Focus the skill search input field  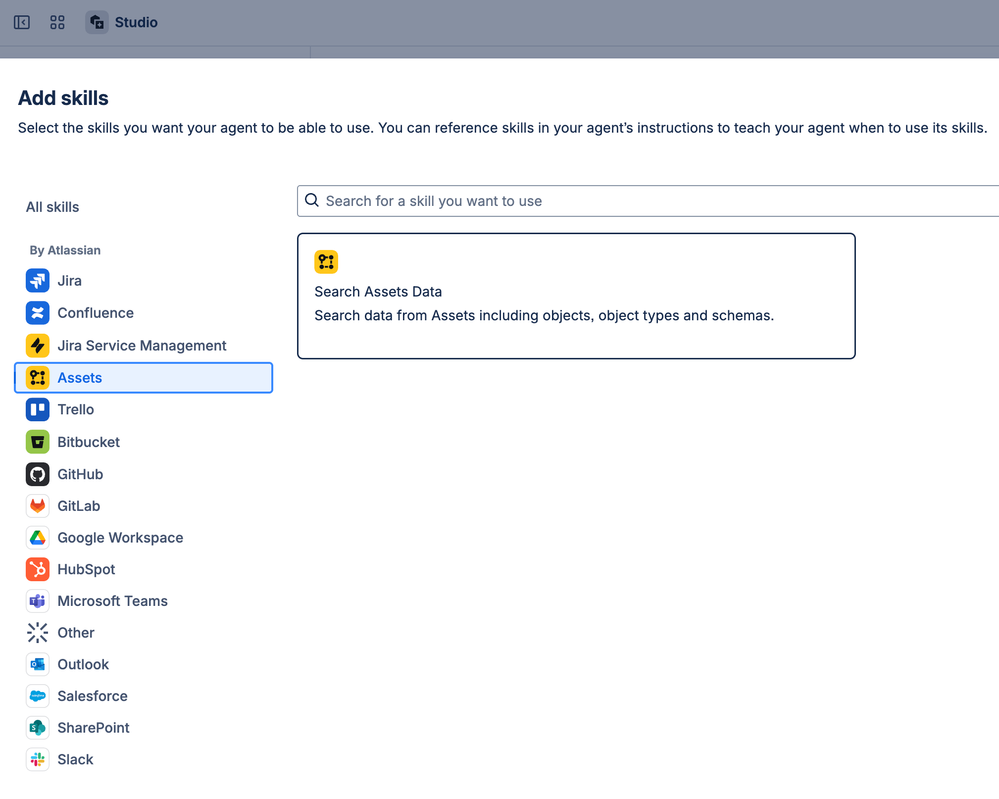pos(648,201)
